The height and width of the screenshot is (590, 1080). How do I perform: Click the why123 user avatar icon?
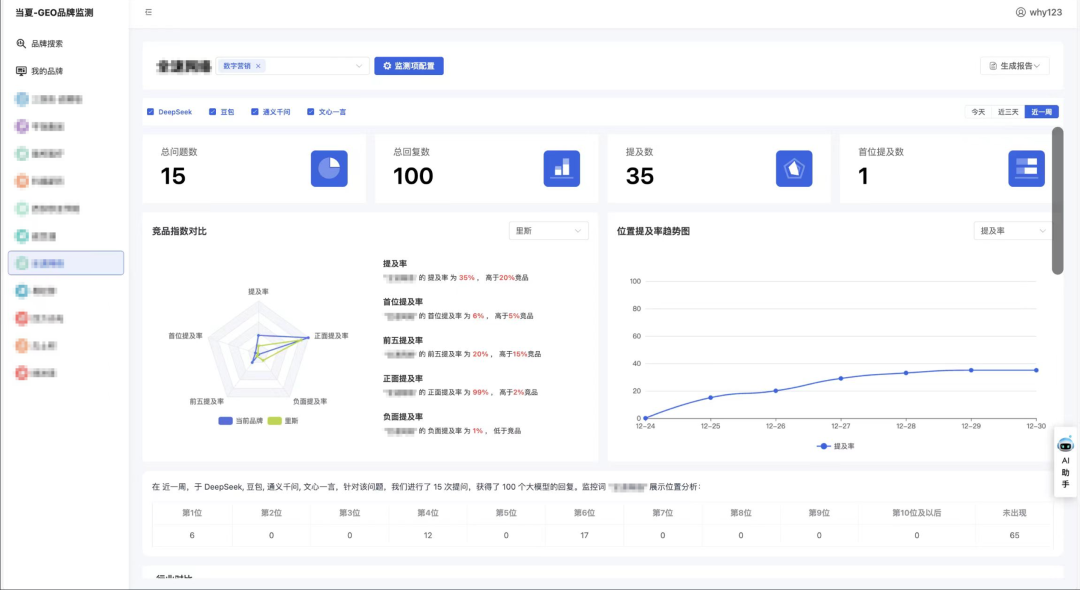pos(1020,12)
